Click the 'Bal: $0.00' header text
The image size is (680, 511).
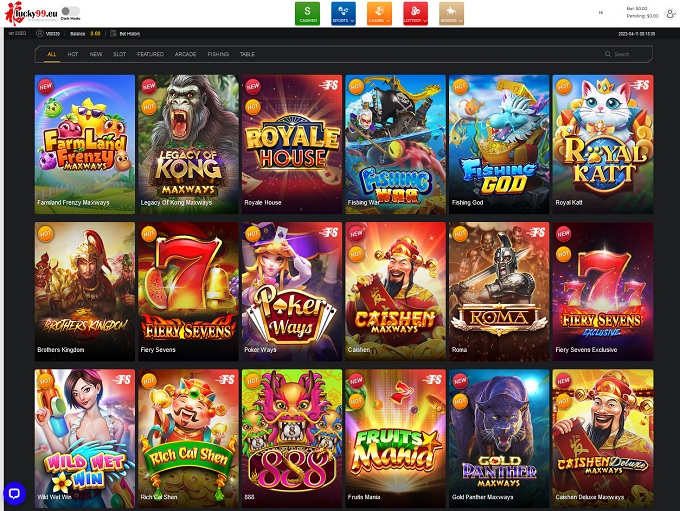637,8
